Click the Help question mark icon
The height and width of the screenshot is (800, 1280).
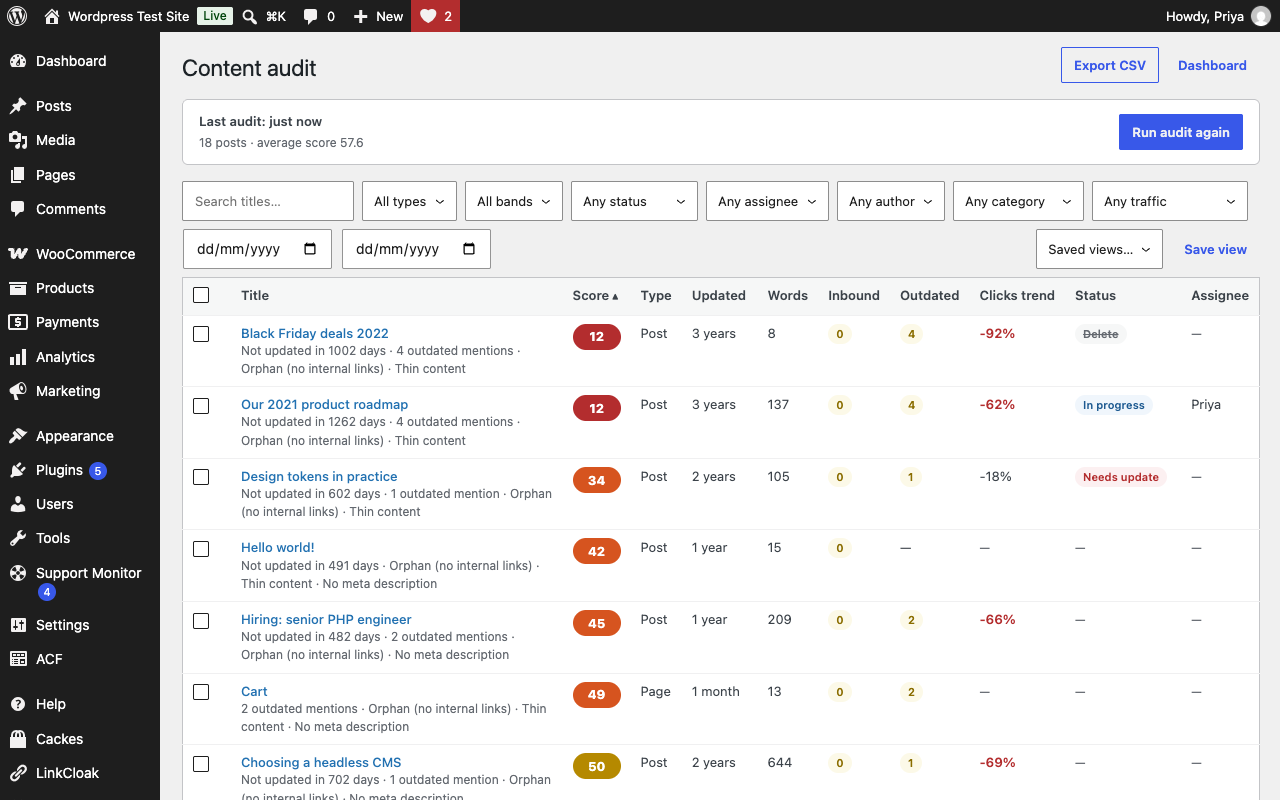click(x=18, y=704)
